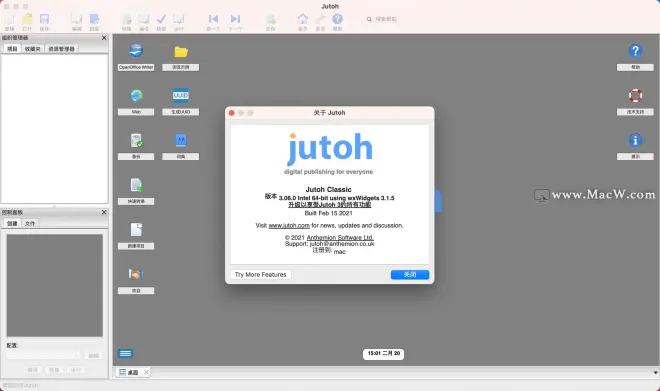Switch to the 收藏夹 tab

[32, 49]
